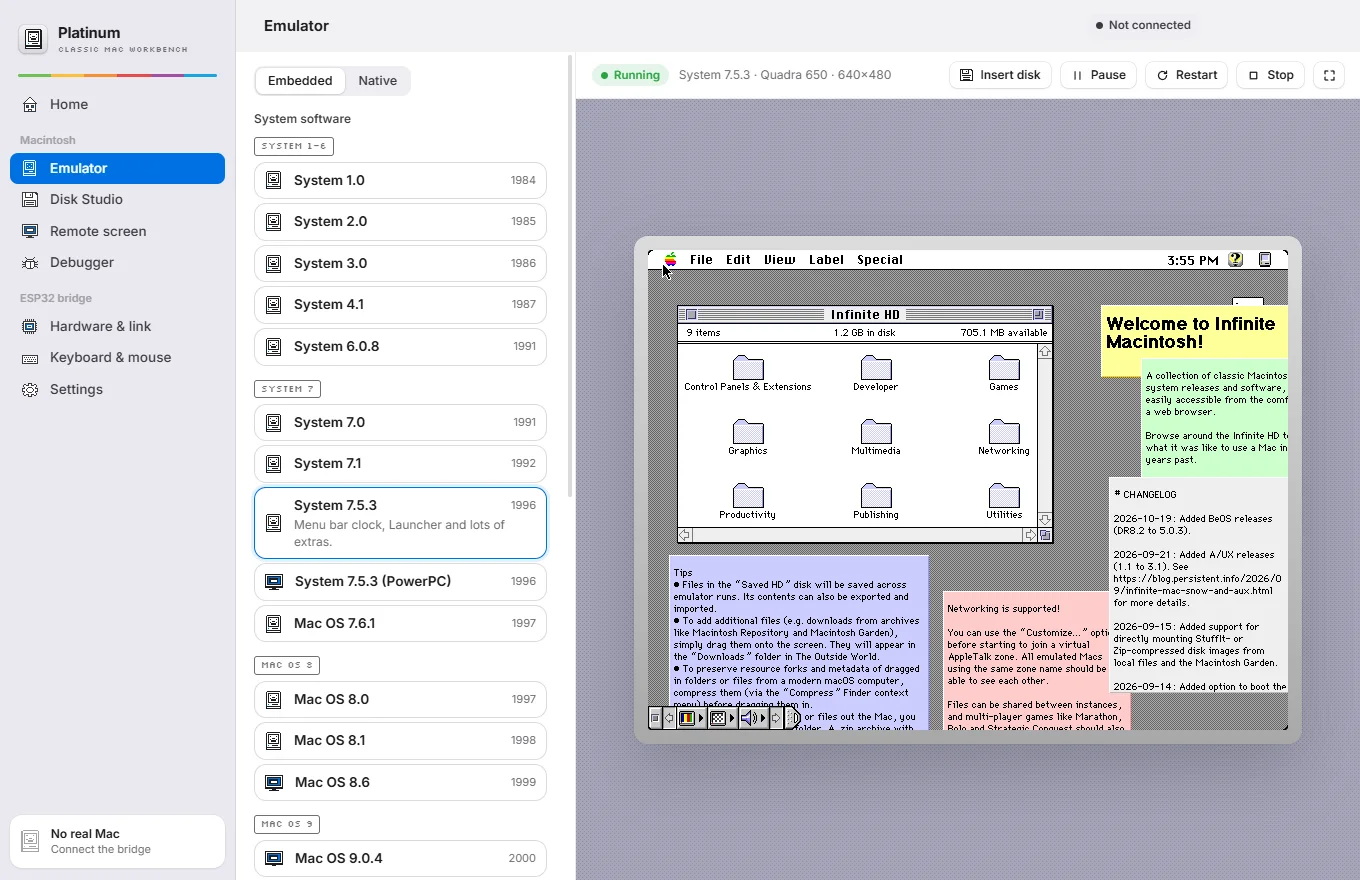Click the Insert disk button
The width and height of the screenshot is (1360, 880).
point(1000,75)
